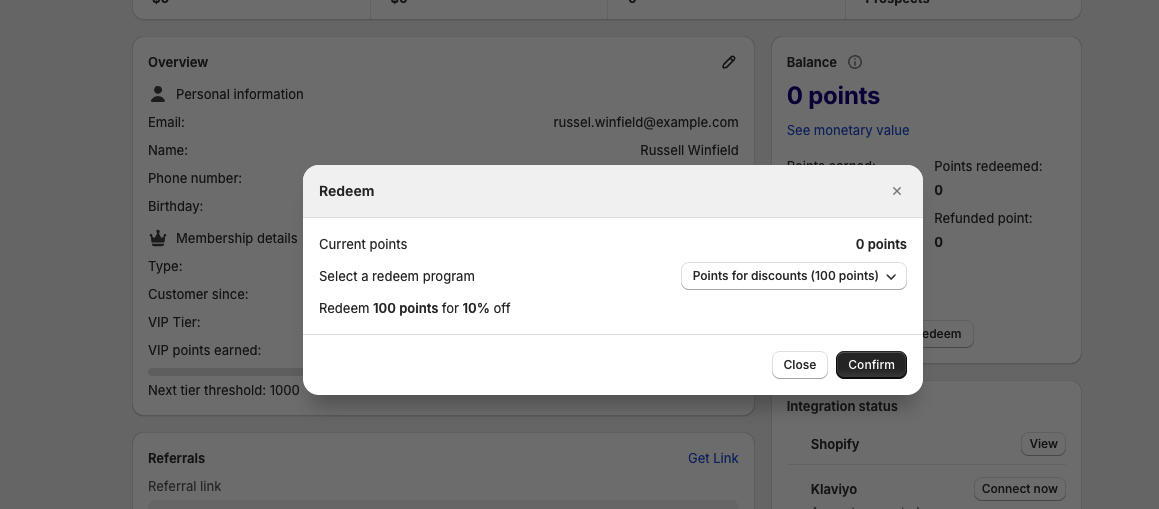Click the Personal information person icon
This screenshot has height=509, width=1159.
click(157, 94)
